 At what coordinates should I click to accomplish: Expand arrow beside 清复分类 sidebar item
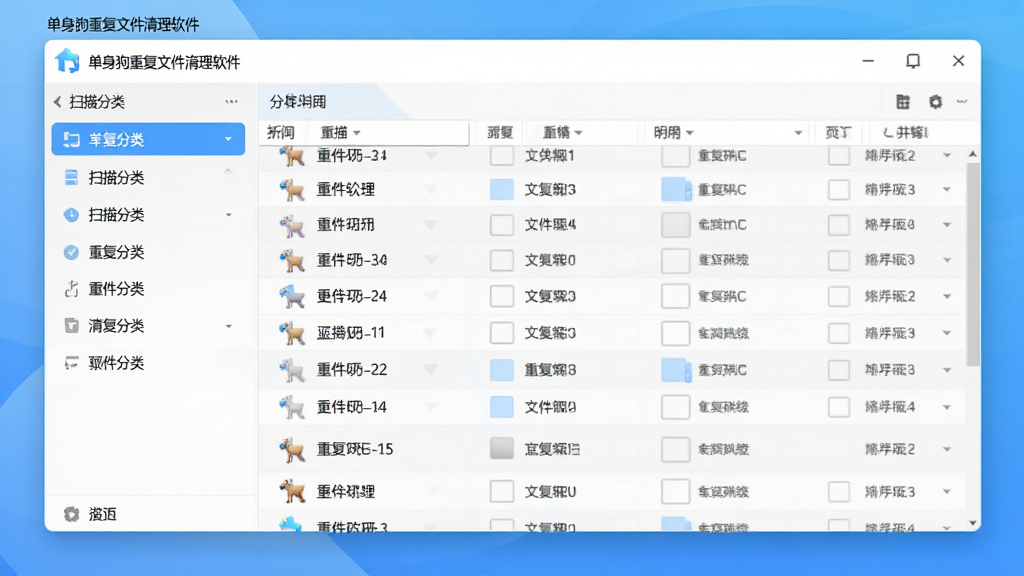pos(229,326)
